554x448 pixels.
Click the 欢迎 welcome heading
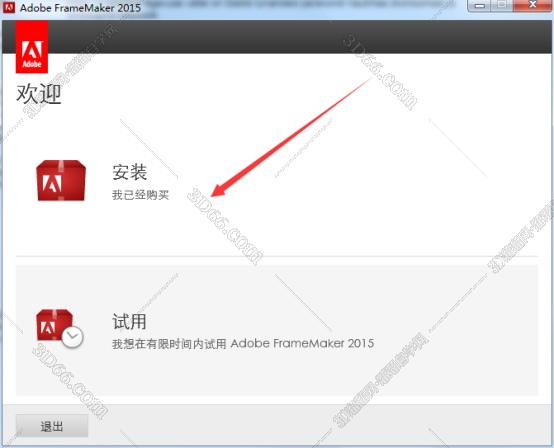39,94
